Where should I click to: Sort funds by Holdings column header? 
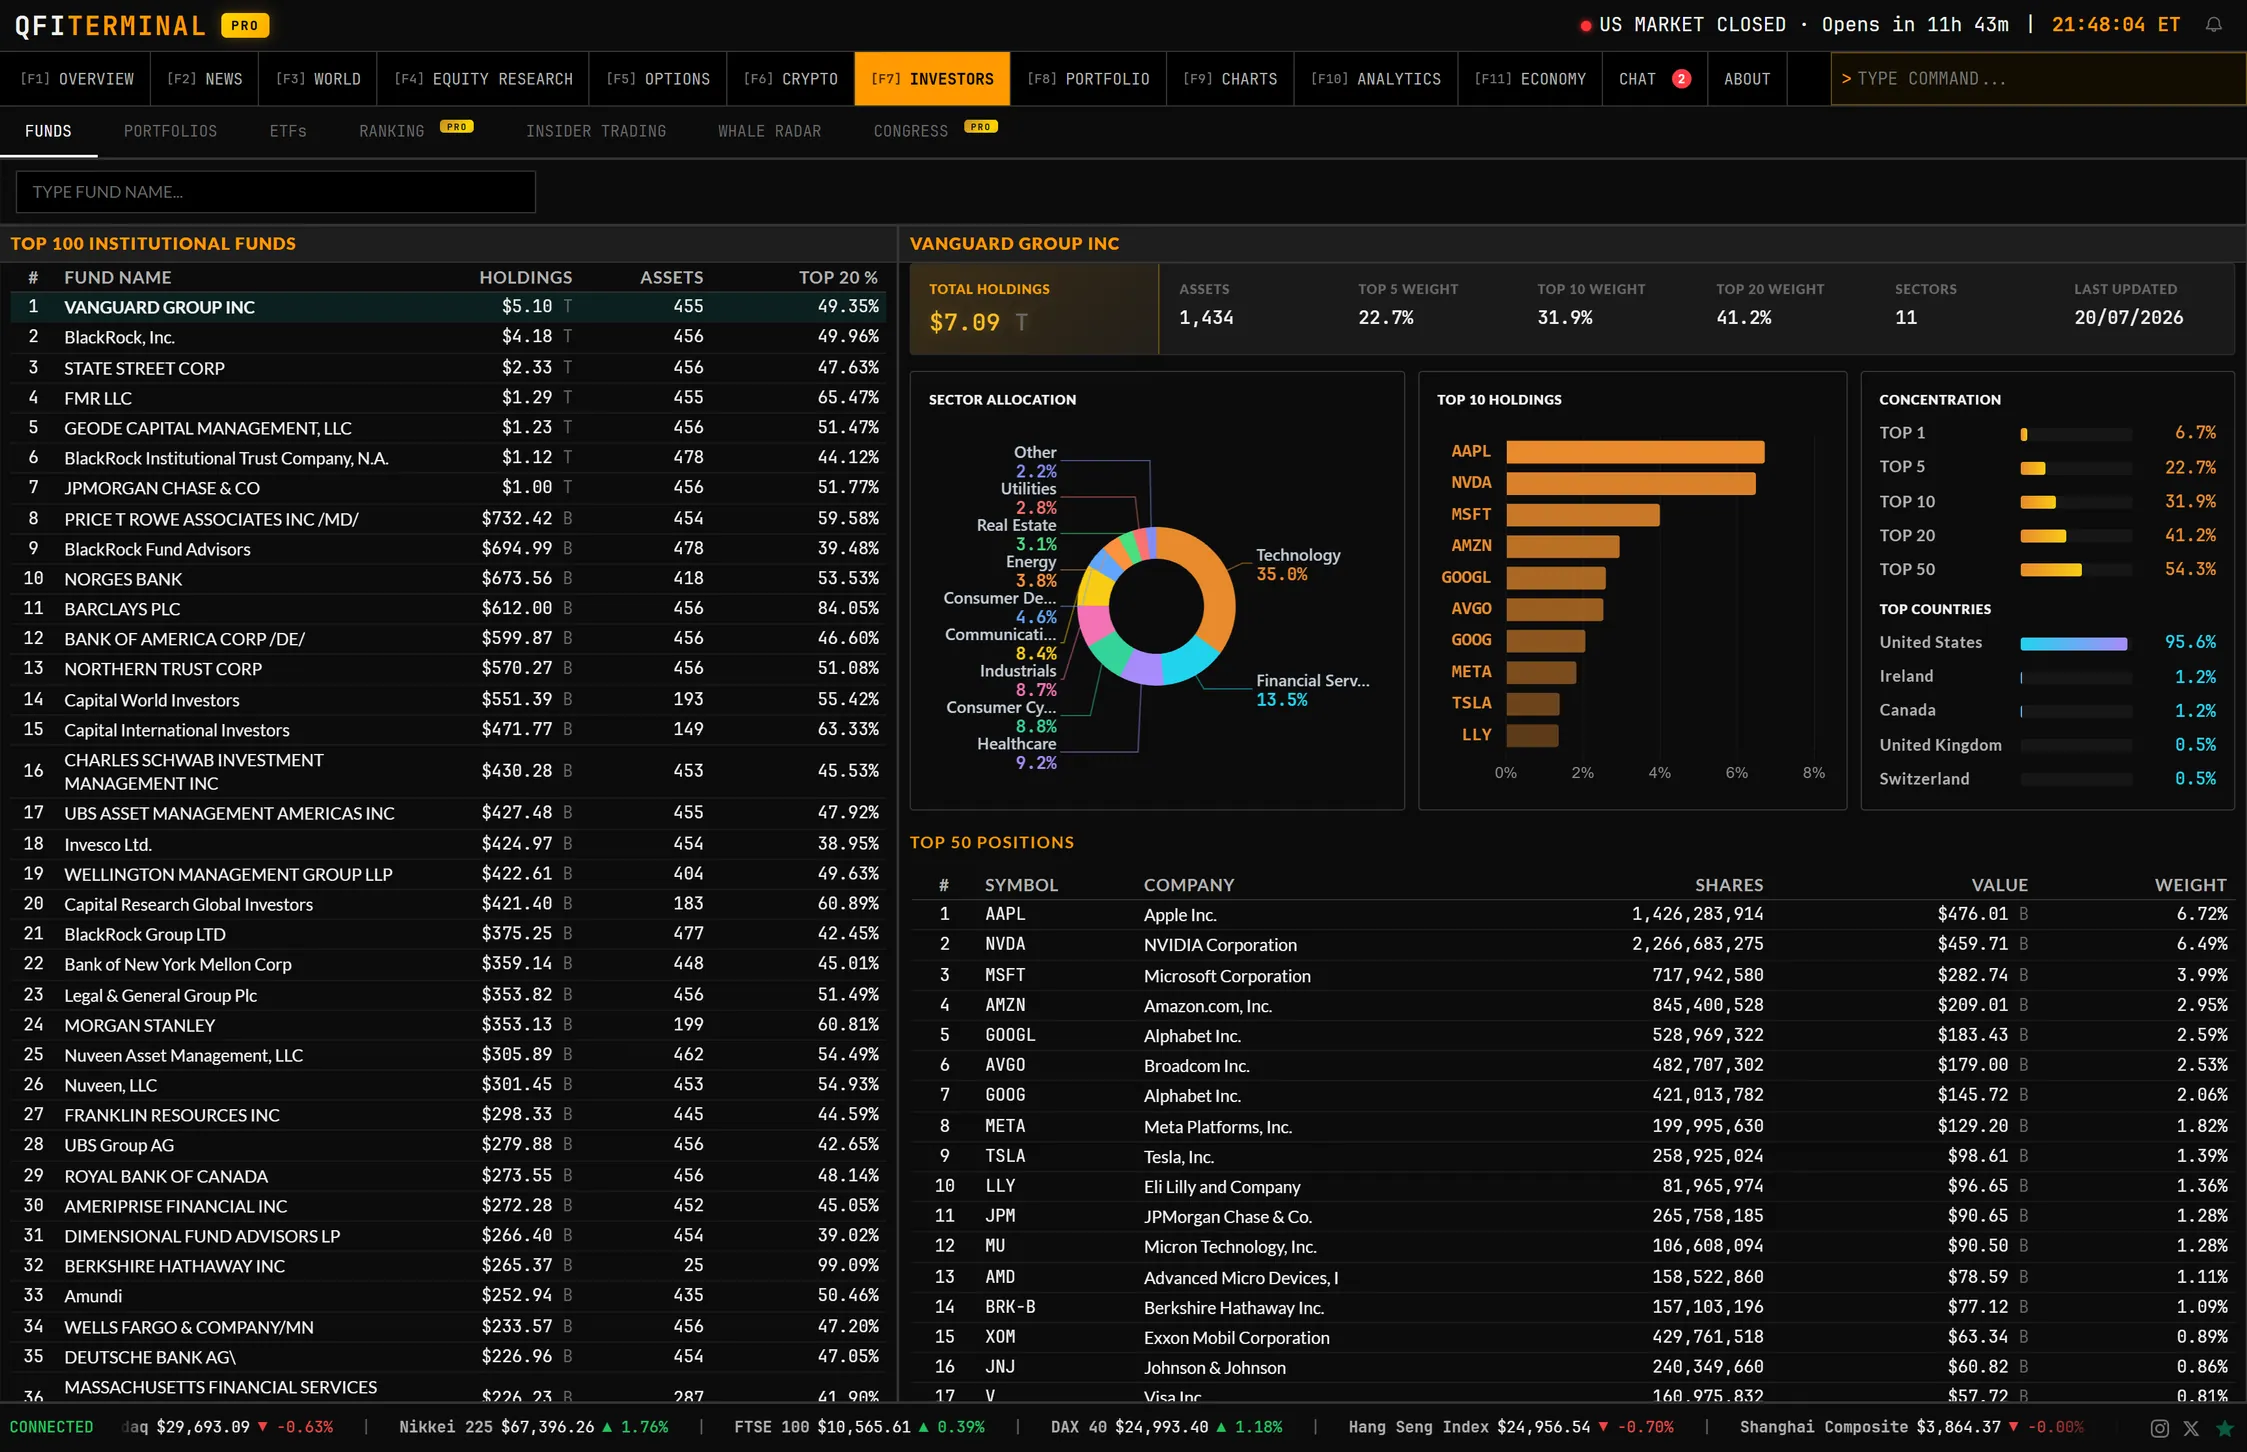click(525, 278)
